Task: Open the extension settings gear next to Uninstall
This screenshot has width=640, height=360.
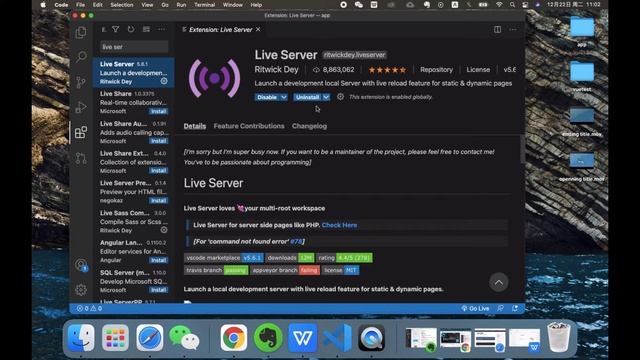Action: tap(340, 97)
